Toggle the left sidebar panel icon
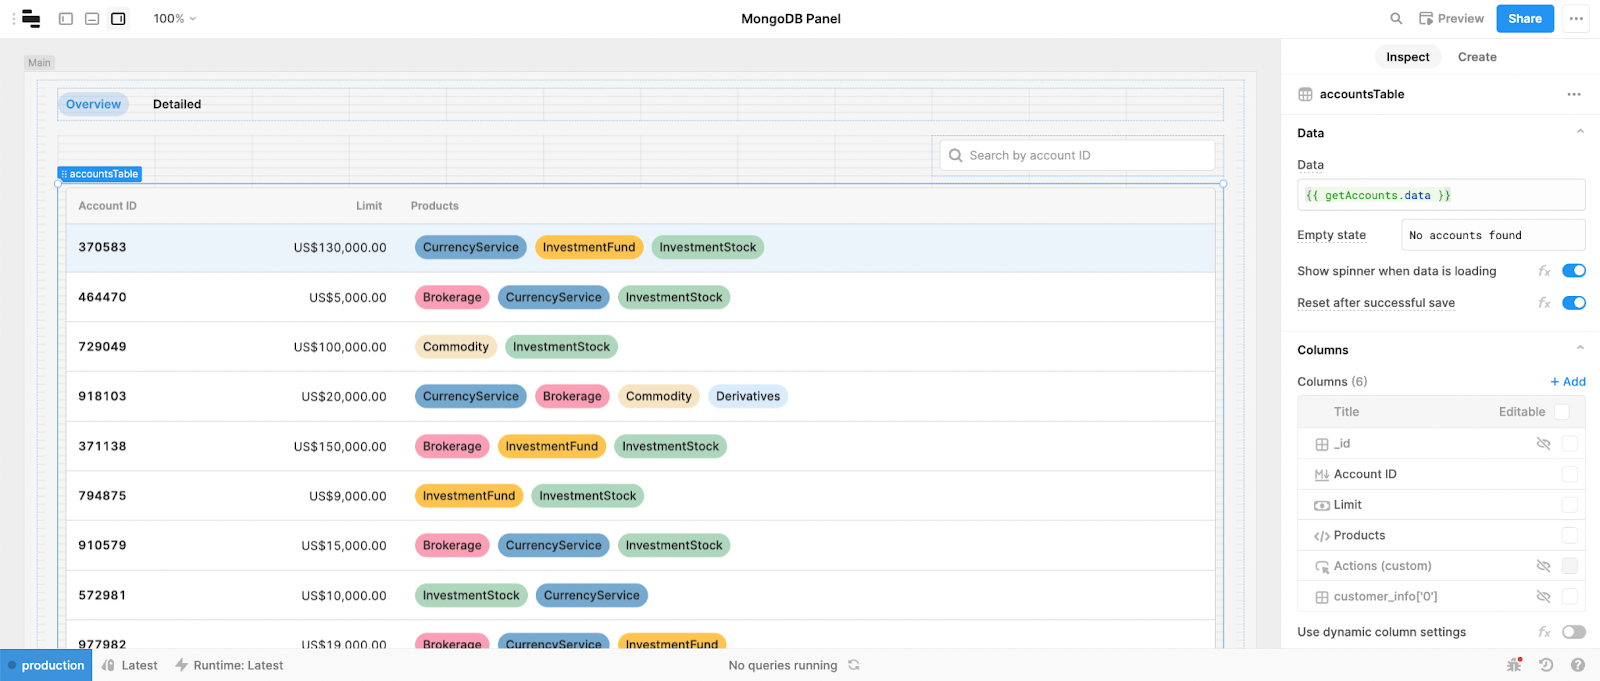The width and height of the screenshot is (1600, 681). tap(66, 18)
